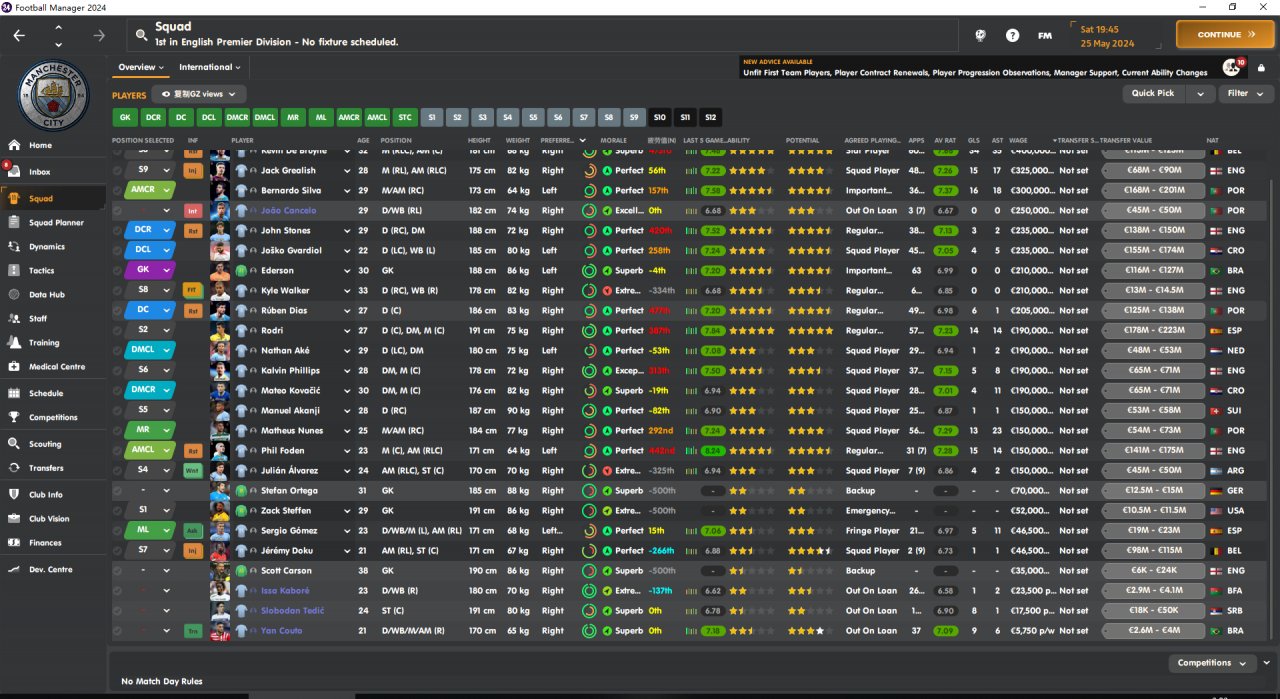1280x699 pixels.
Task: Click the Int tag on João Cancelo
Action: (193, 210)
